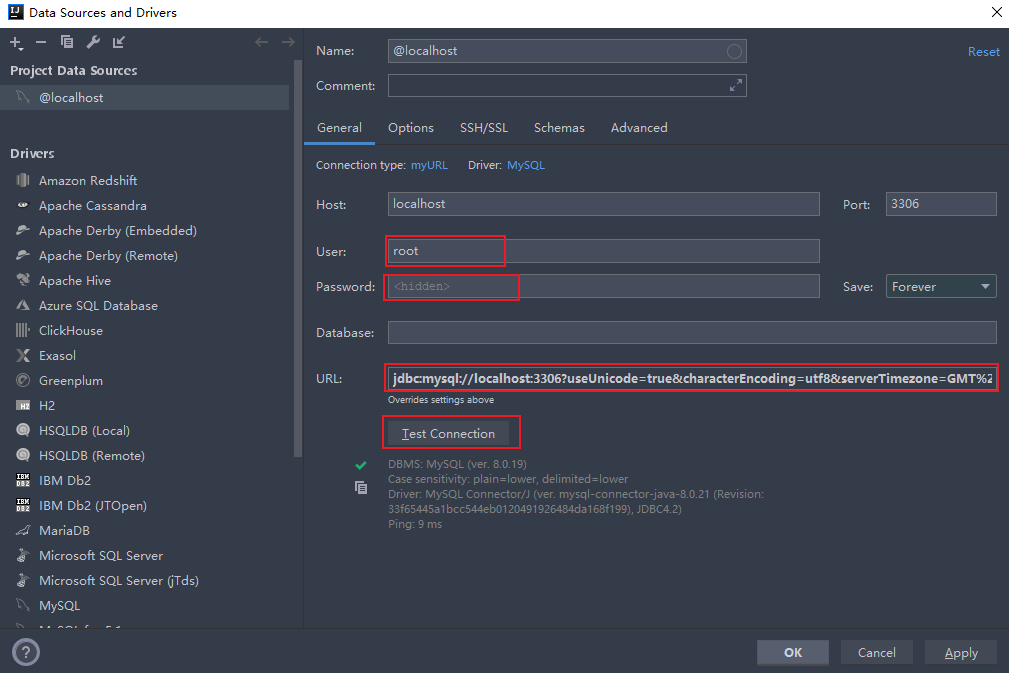
Task: Select Apache Derby (Embedded) driver
Action: click(118, 230)
